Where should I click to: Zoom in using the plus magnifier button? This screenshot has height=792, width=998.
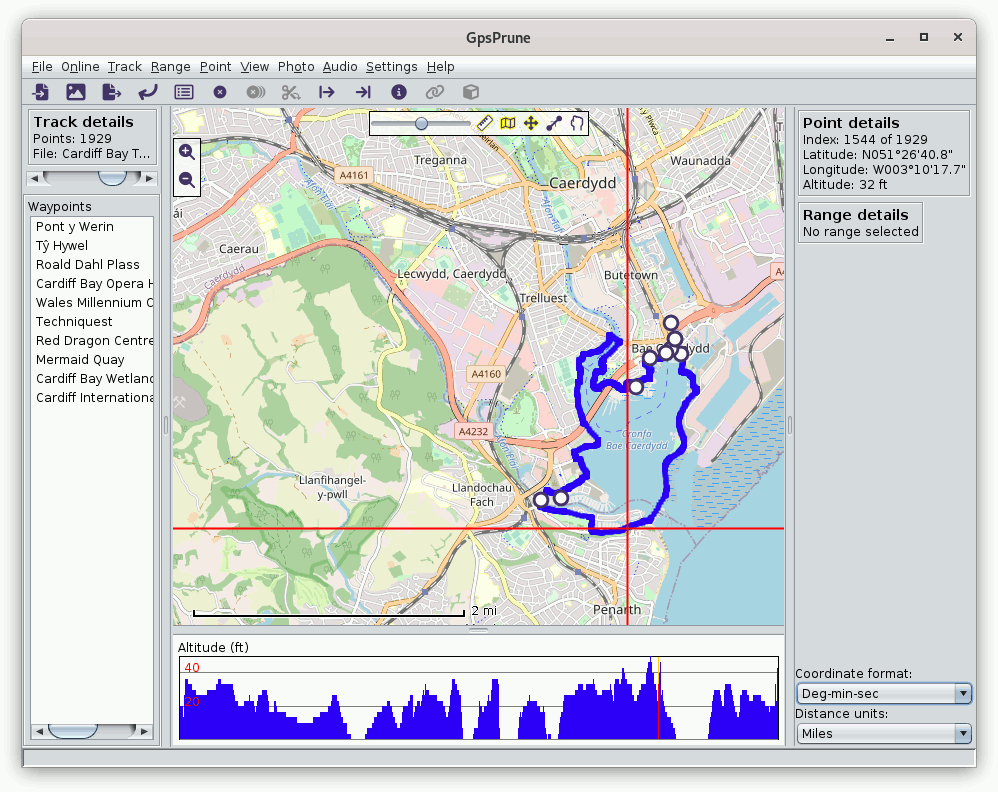[187, 152]
